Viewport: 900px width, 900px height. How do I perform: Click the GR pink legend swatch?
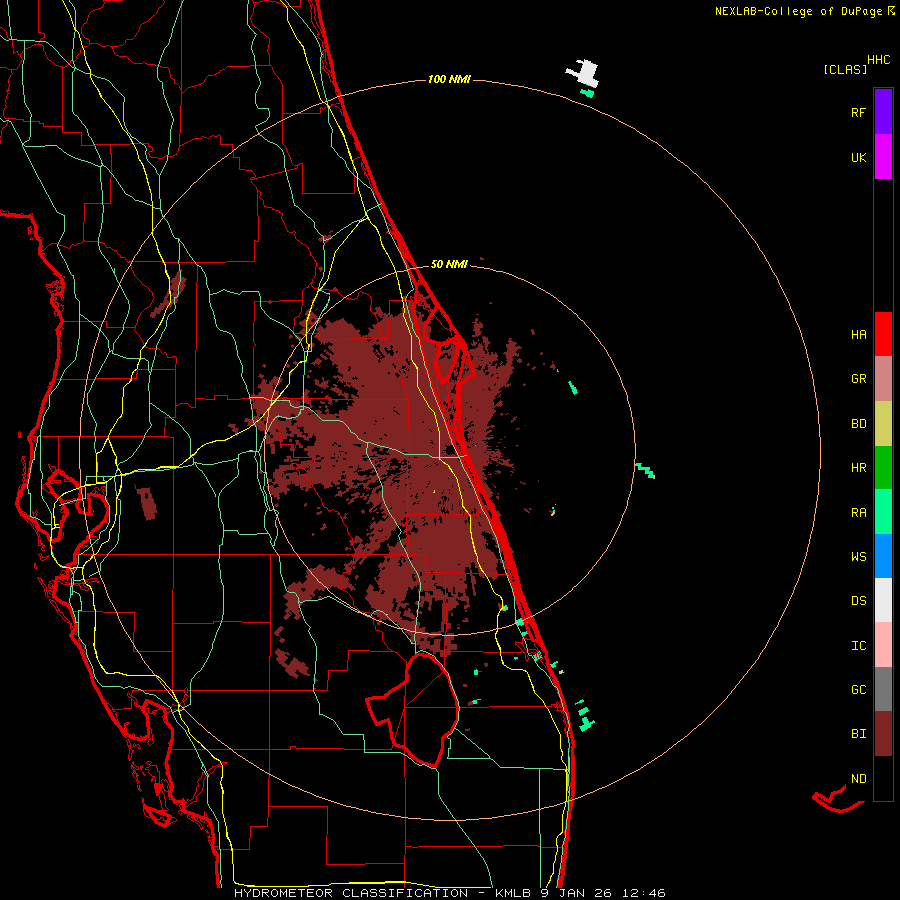click(883, 378)
